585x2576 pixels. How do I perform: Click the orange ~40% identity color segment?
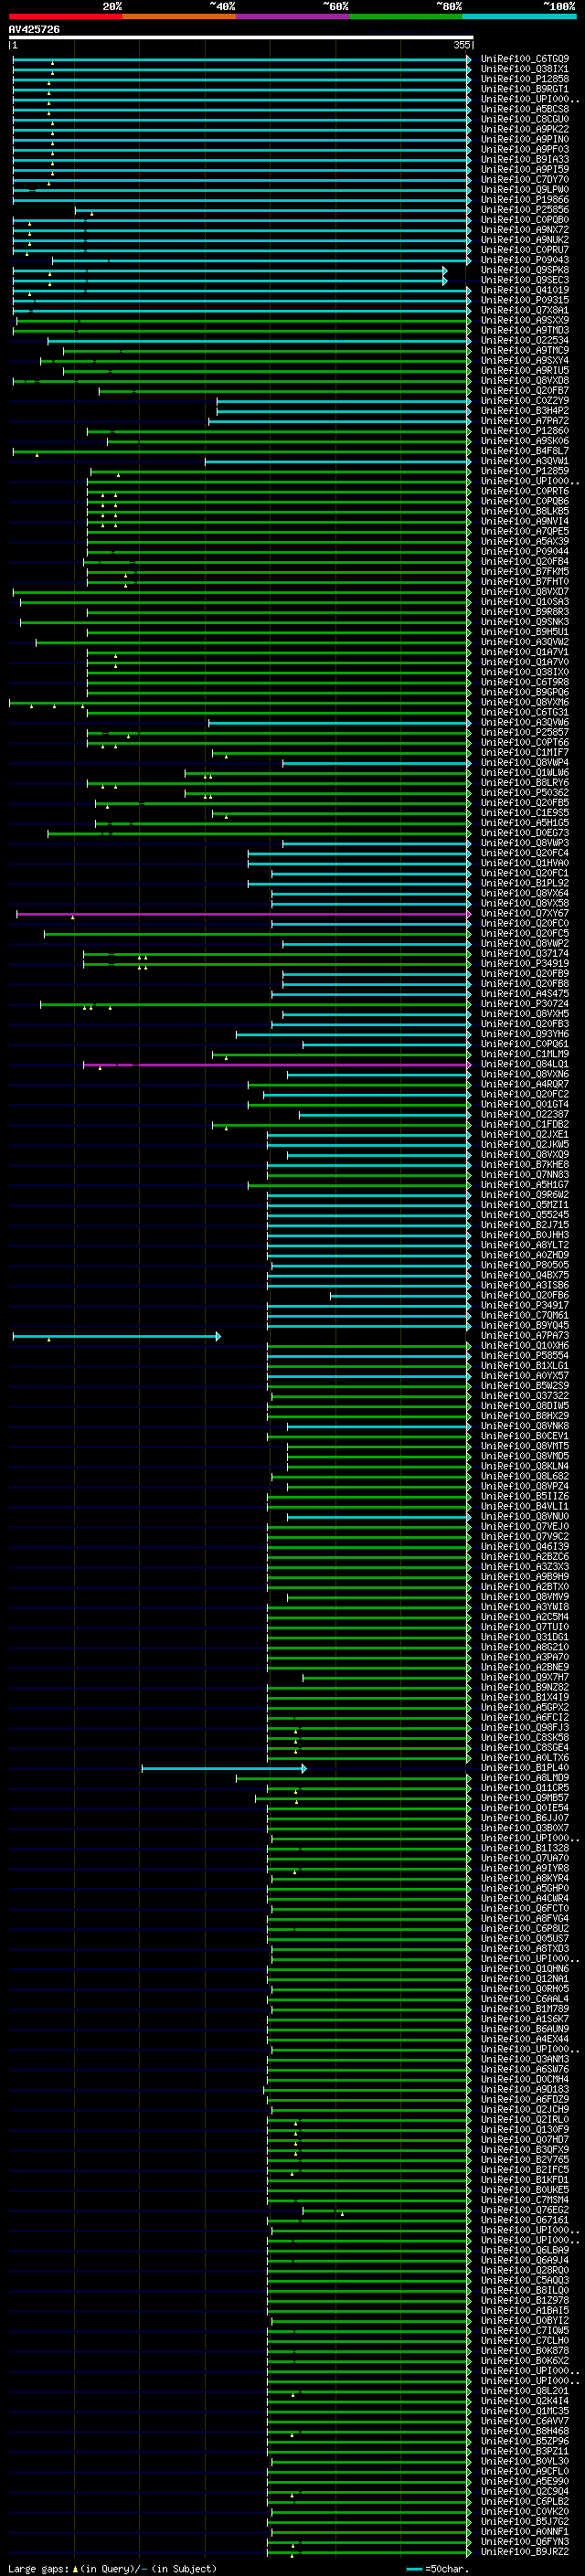coord(179,16)
